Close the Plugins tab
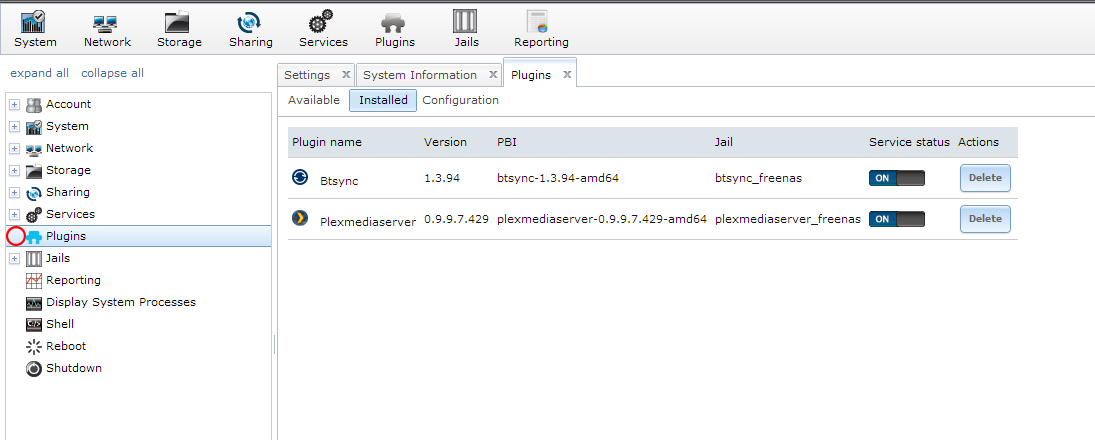Image resolution: width=1095 pixels, height=440 pixels. tap(567, 74)
